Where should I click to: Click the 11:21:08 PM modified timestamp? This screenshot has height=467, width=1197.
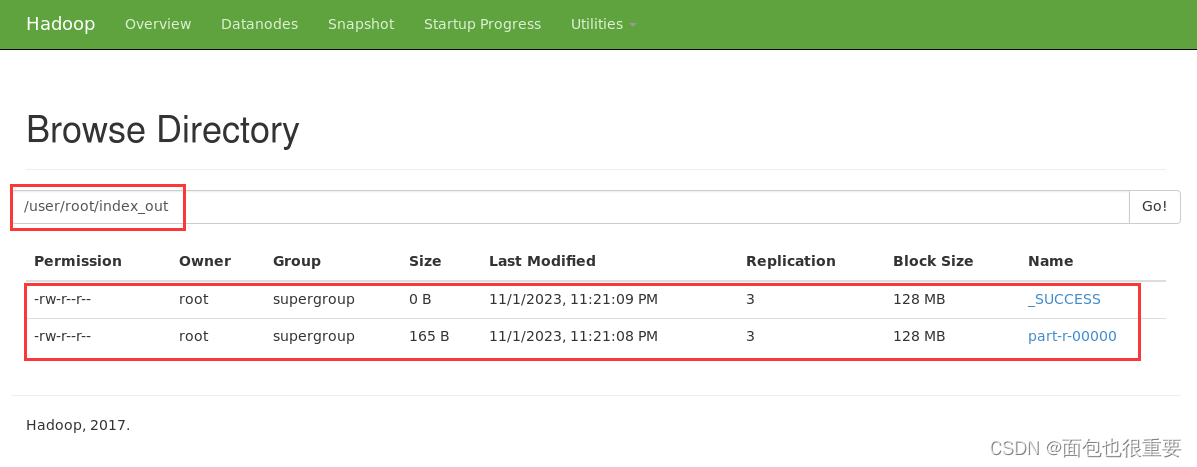(573, 336)
